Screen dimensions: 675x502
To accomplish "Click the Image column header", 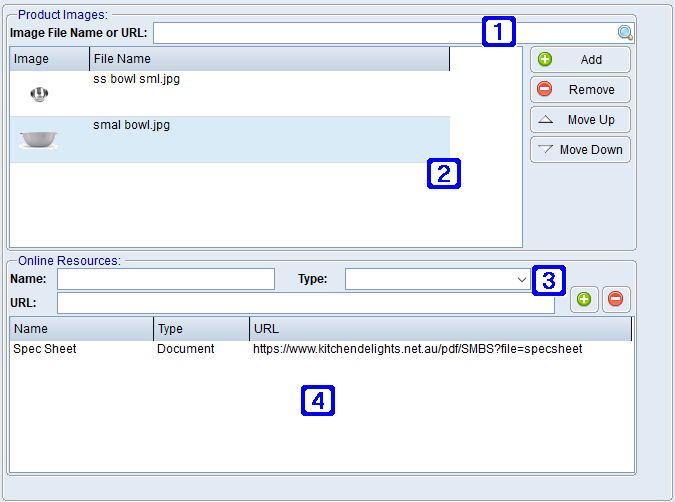I will coord(49,59).
